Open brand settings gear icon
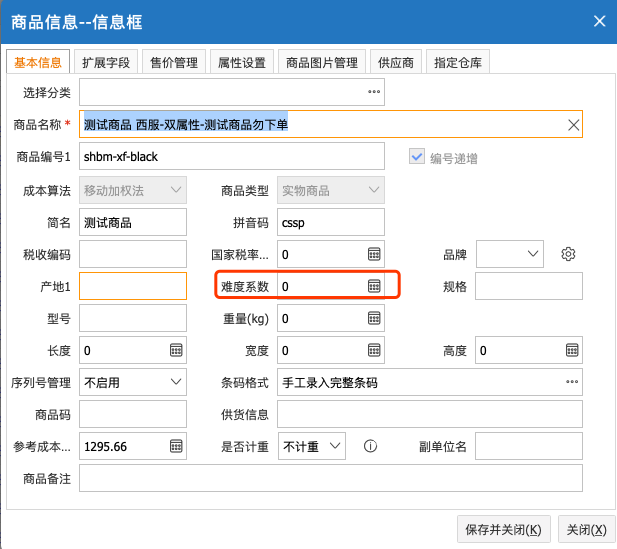This screenshot has height=549, width=617. [x=568, y=254]
